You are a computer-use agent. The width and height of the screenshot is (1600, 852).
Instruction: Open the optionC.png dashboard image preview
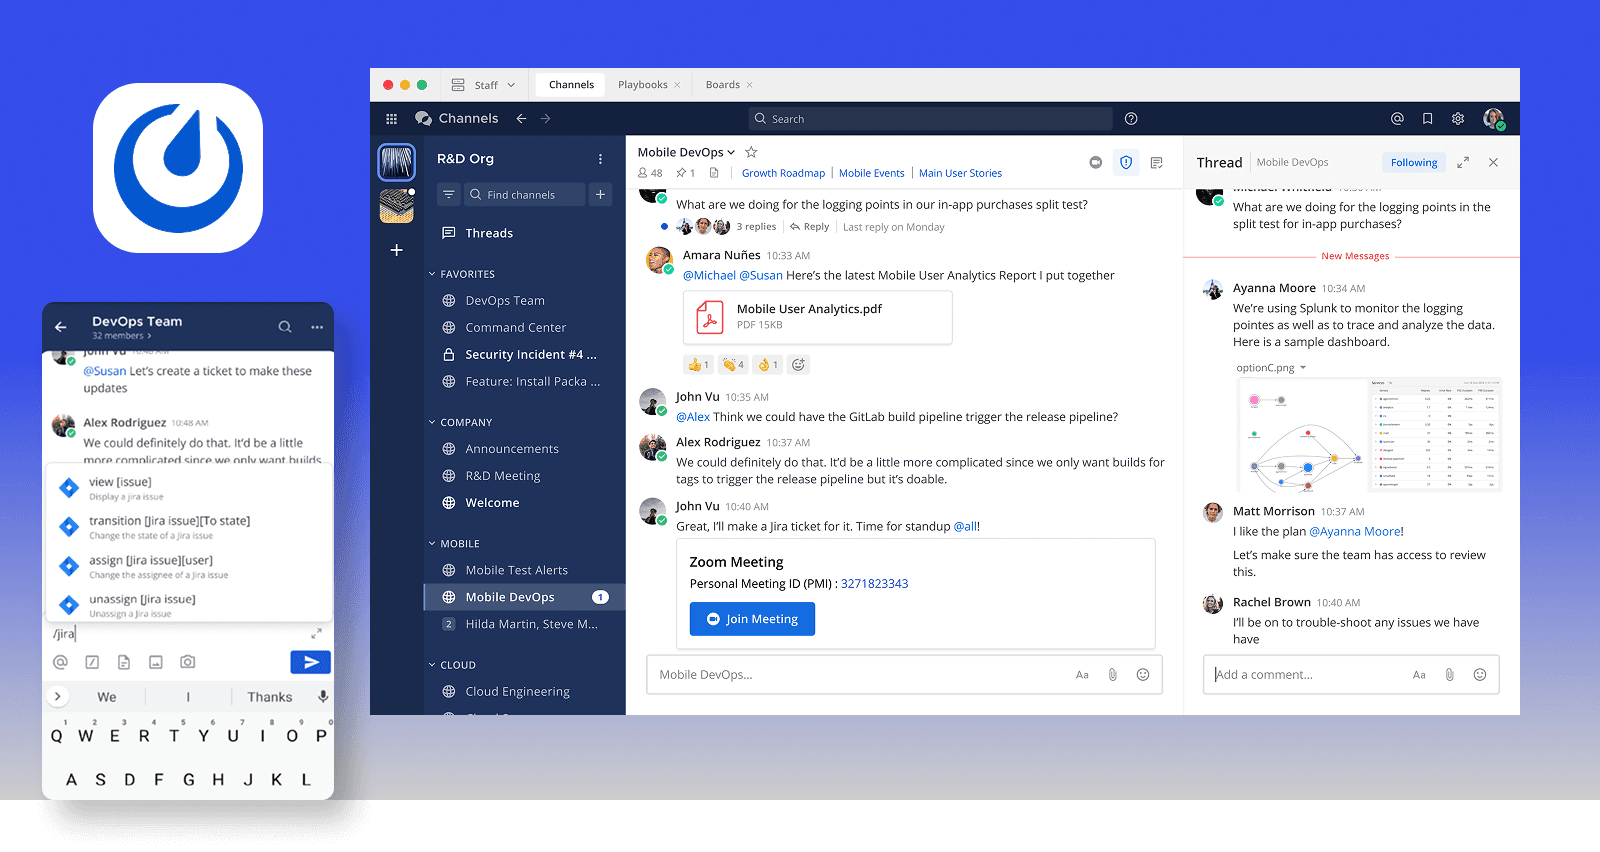pos(1368,435)
